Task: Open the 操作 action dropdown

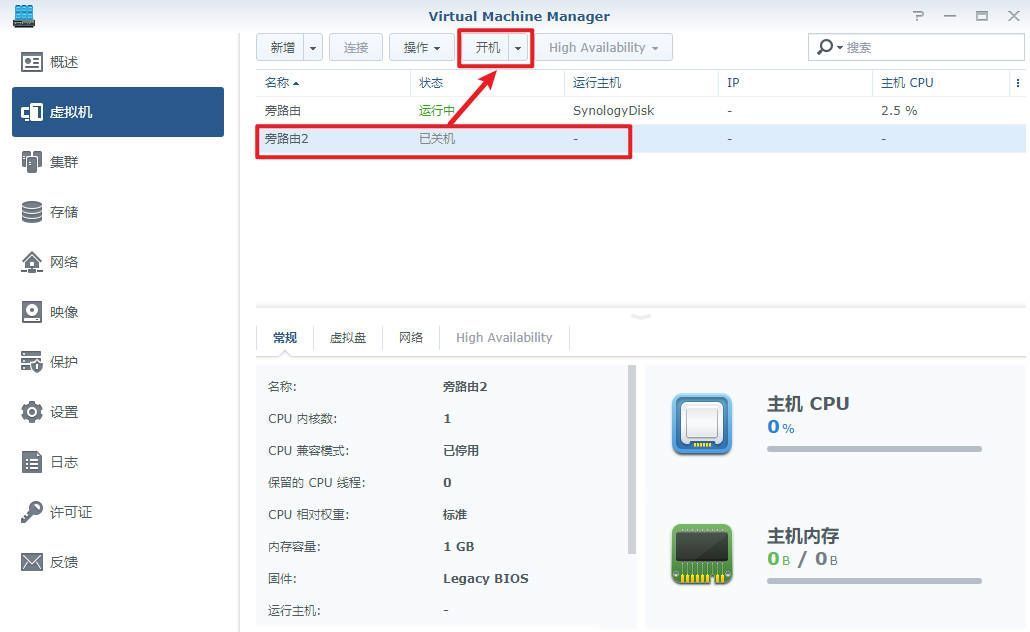Action: (421, 48)
